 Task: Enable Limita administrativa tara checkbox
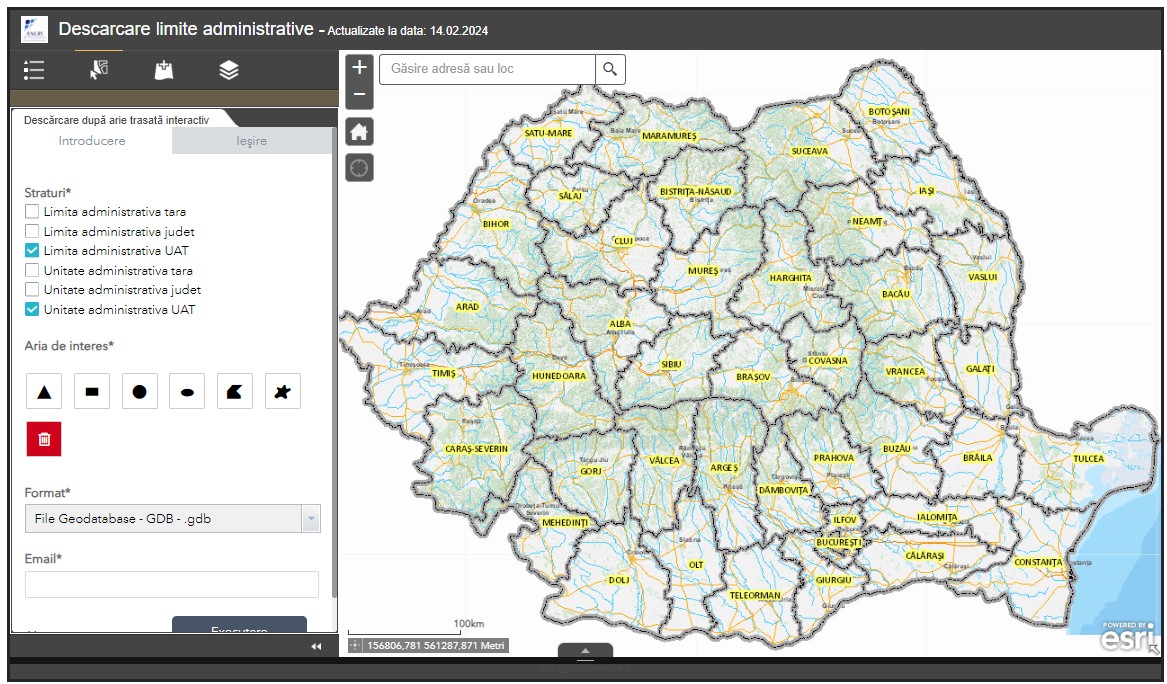pos(32,212)
